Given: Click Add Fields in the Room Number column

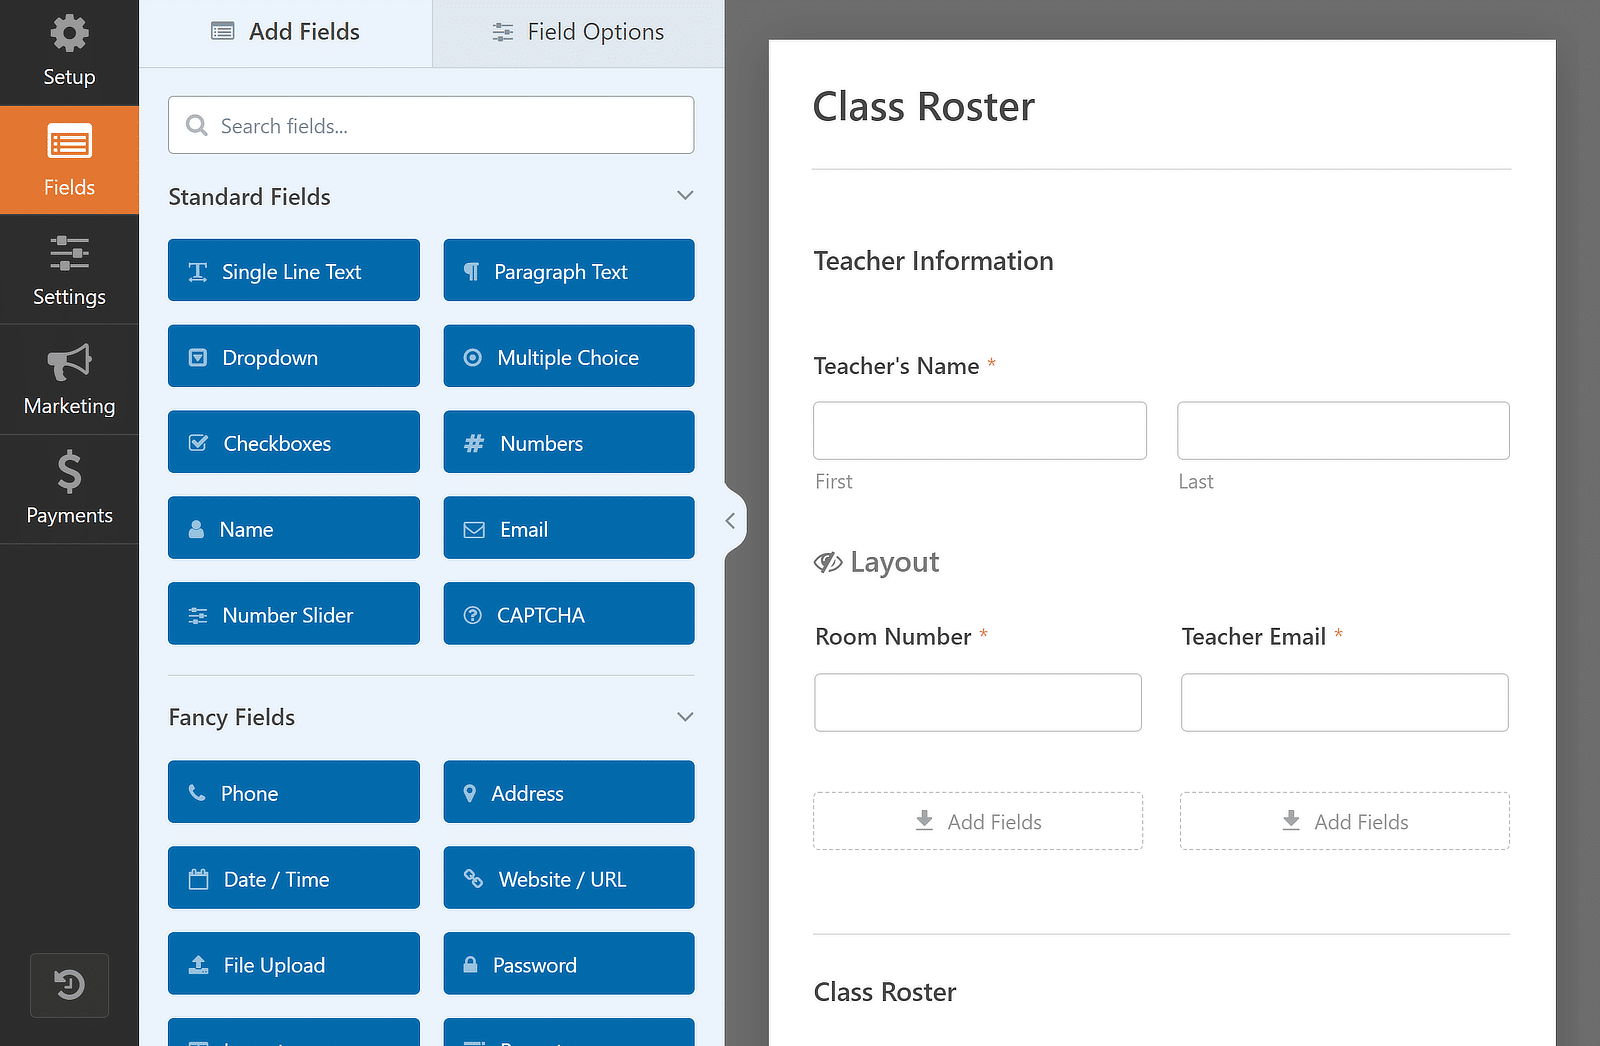Looking at the screenshot, I should [977, 821].
